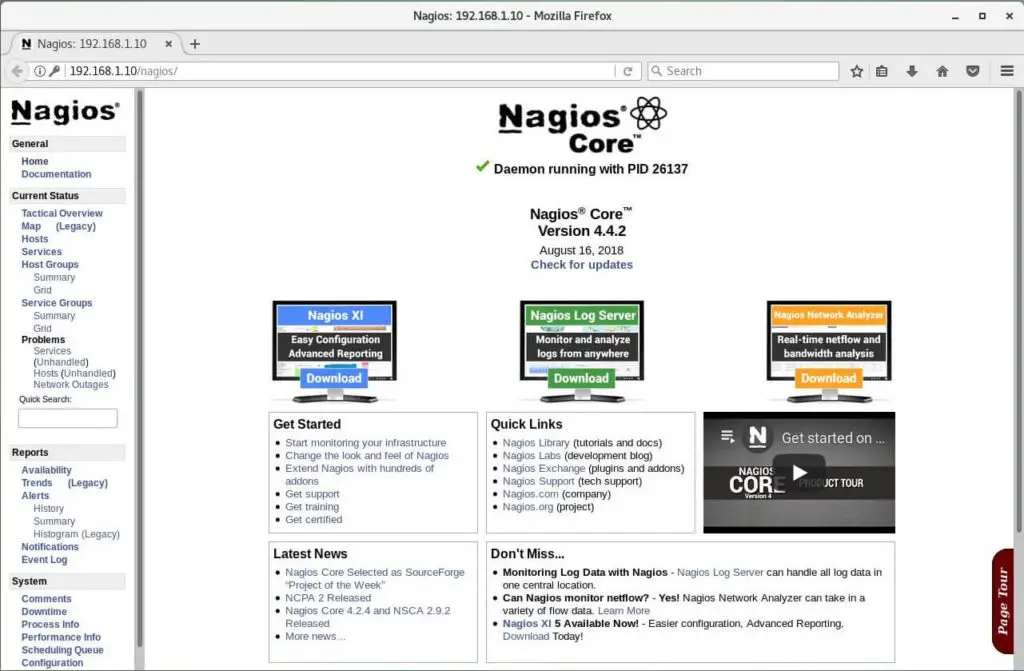1024x671 pixels.
Task: Open Summary under Host Groups
Action: point(54,278)
